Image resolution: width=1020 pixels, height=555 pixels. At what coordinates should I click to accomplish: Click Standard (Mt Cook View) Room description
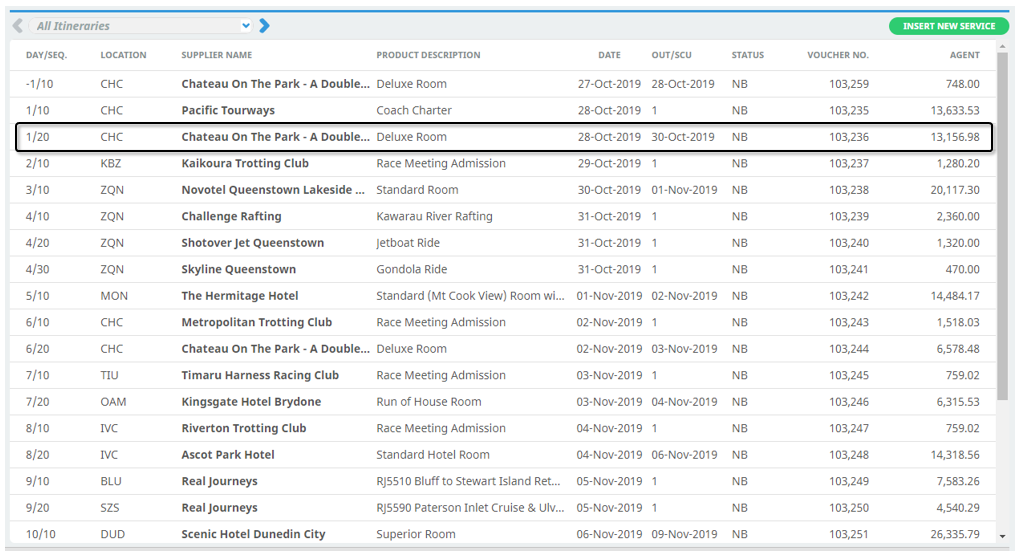click(470, 295)
